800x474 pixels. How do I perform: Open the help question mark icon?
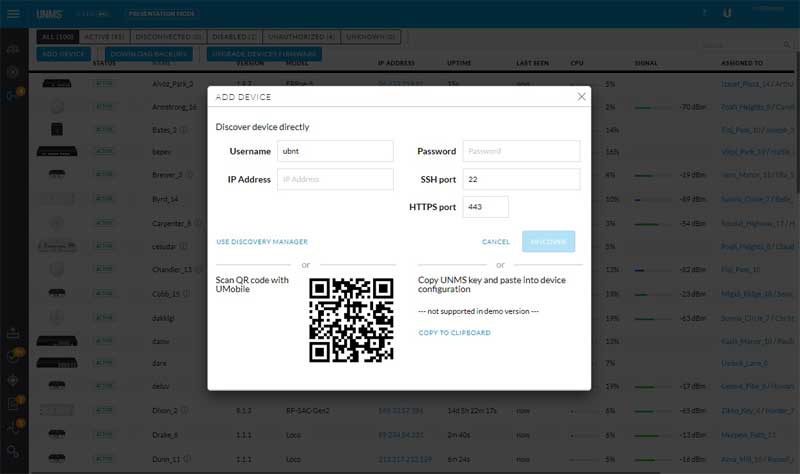click(x=705, y=13)
